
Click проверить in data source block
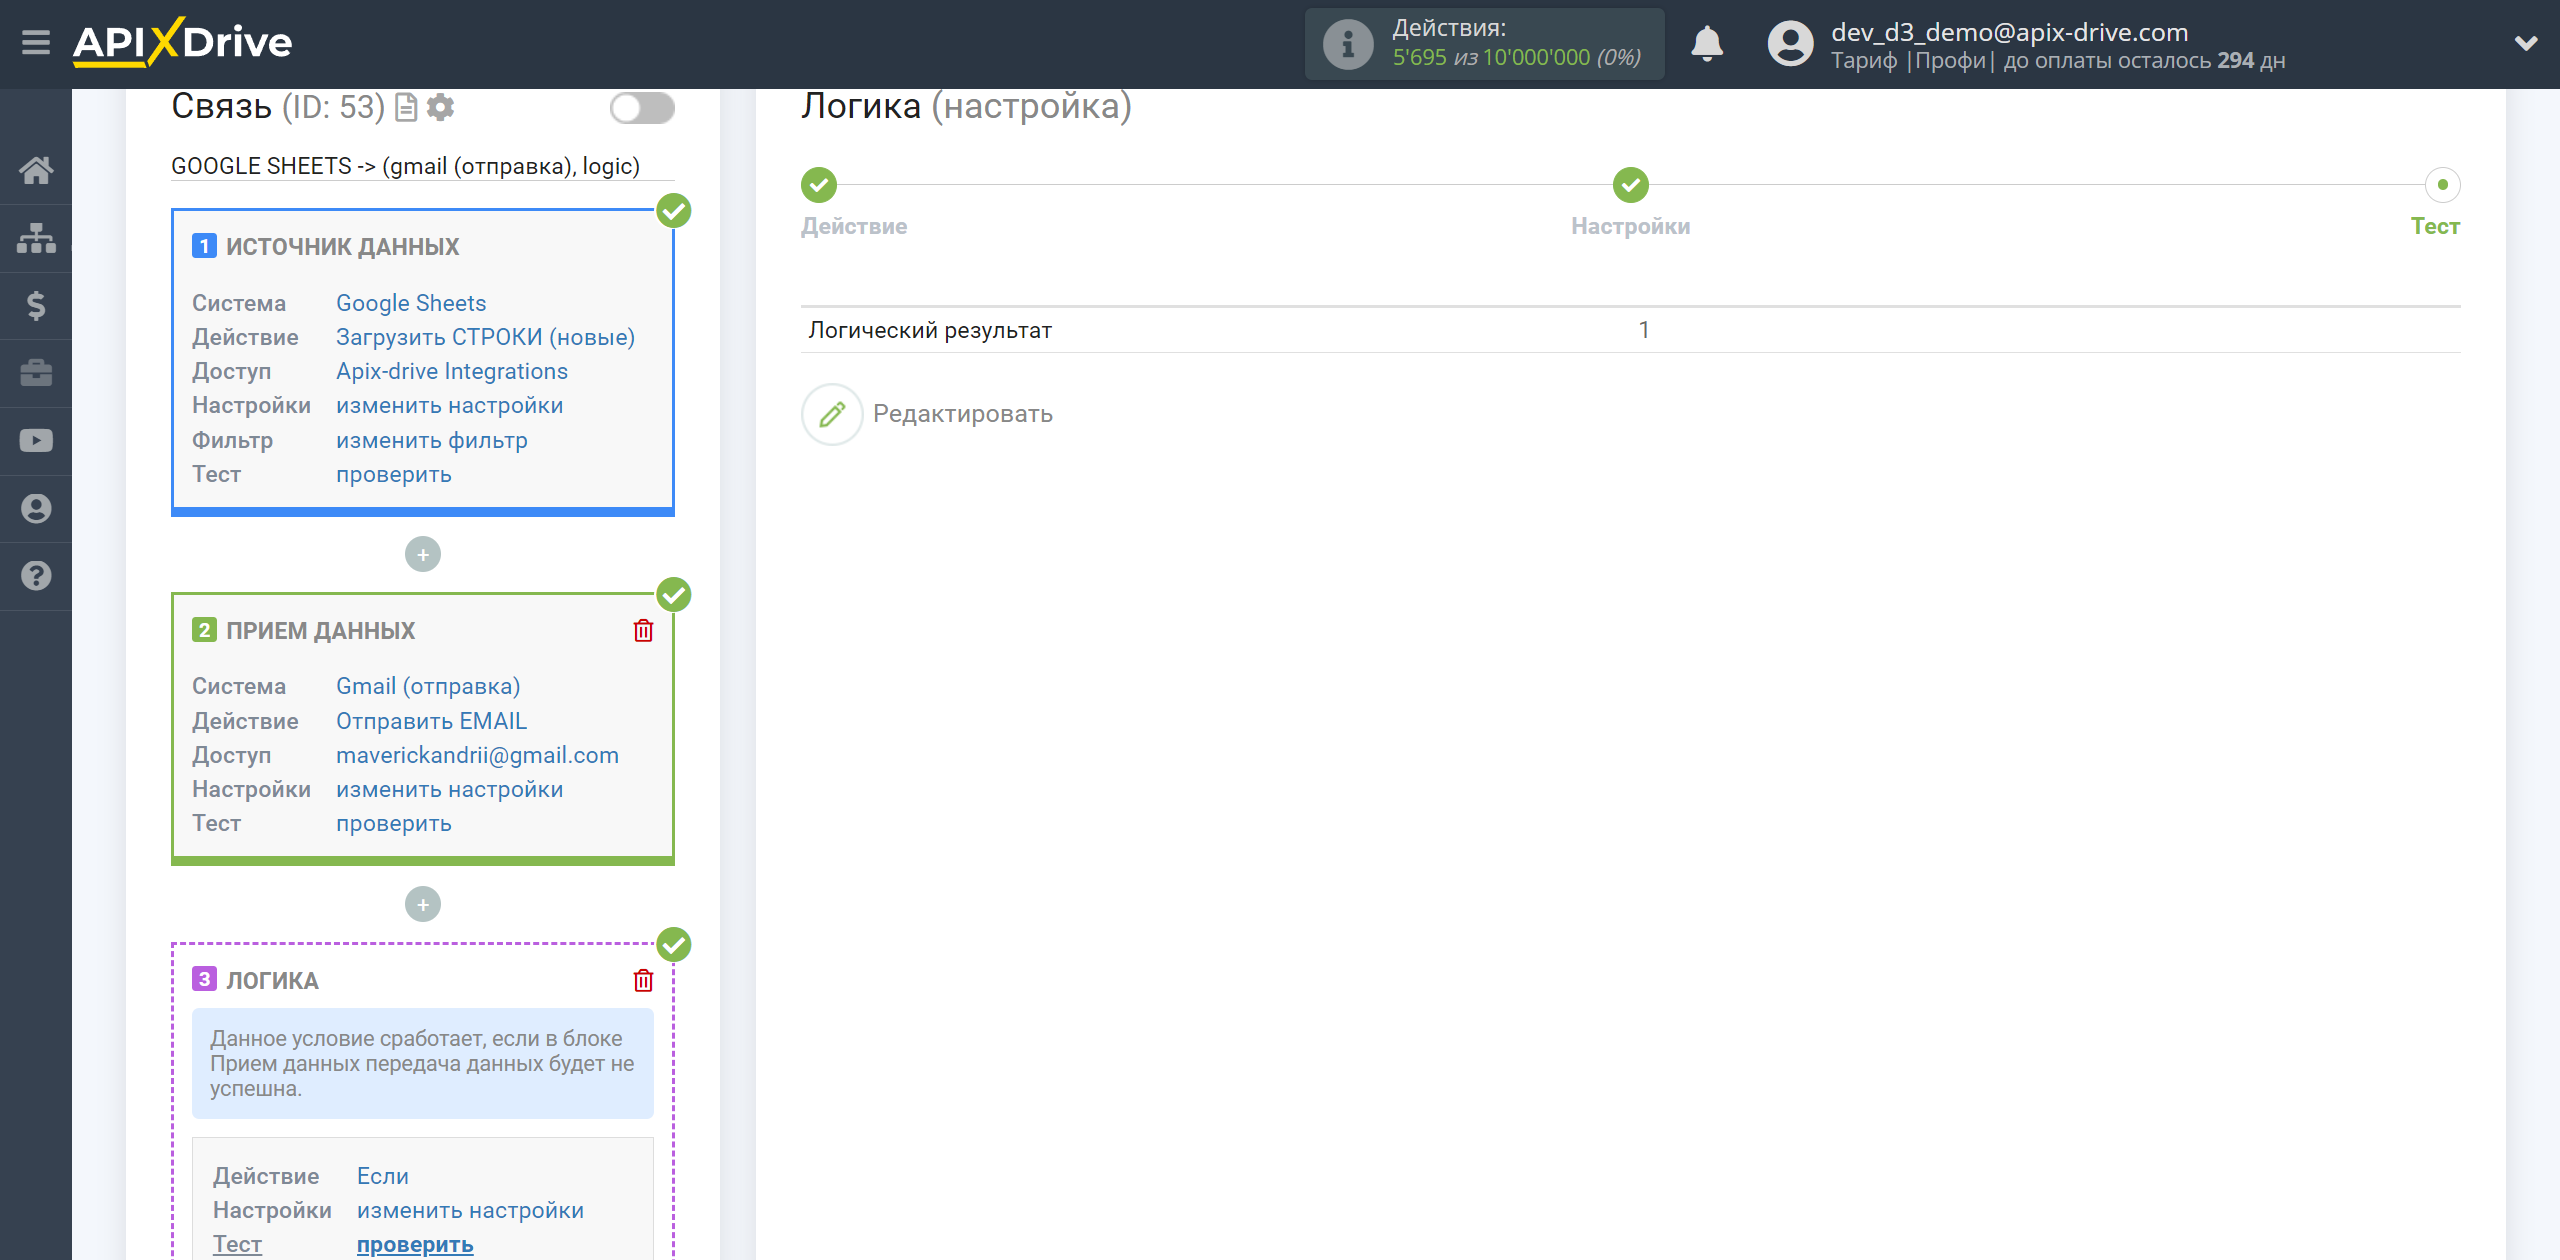[x=394, y=474]
